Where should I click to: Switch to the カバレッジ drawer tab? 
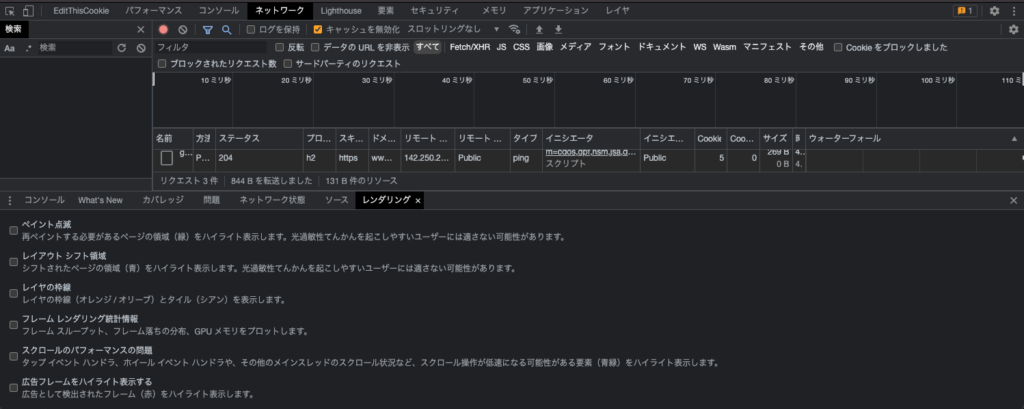162,200
